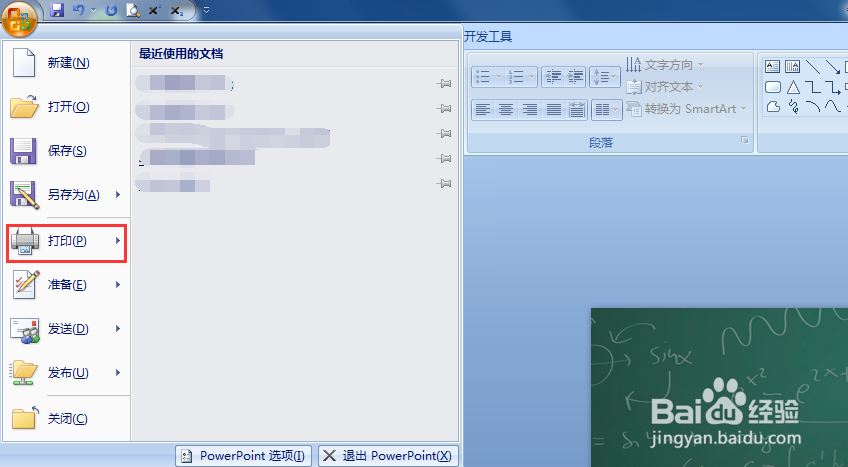Open the 段落 dialog launcher
This screenshot has height=467, width=848.
coord(745,141)
